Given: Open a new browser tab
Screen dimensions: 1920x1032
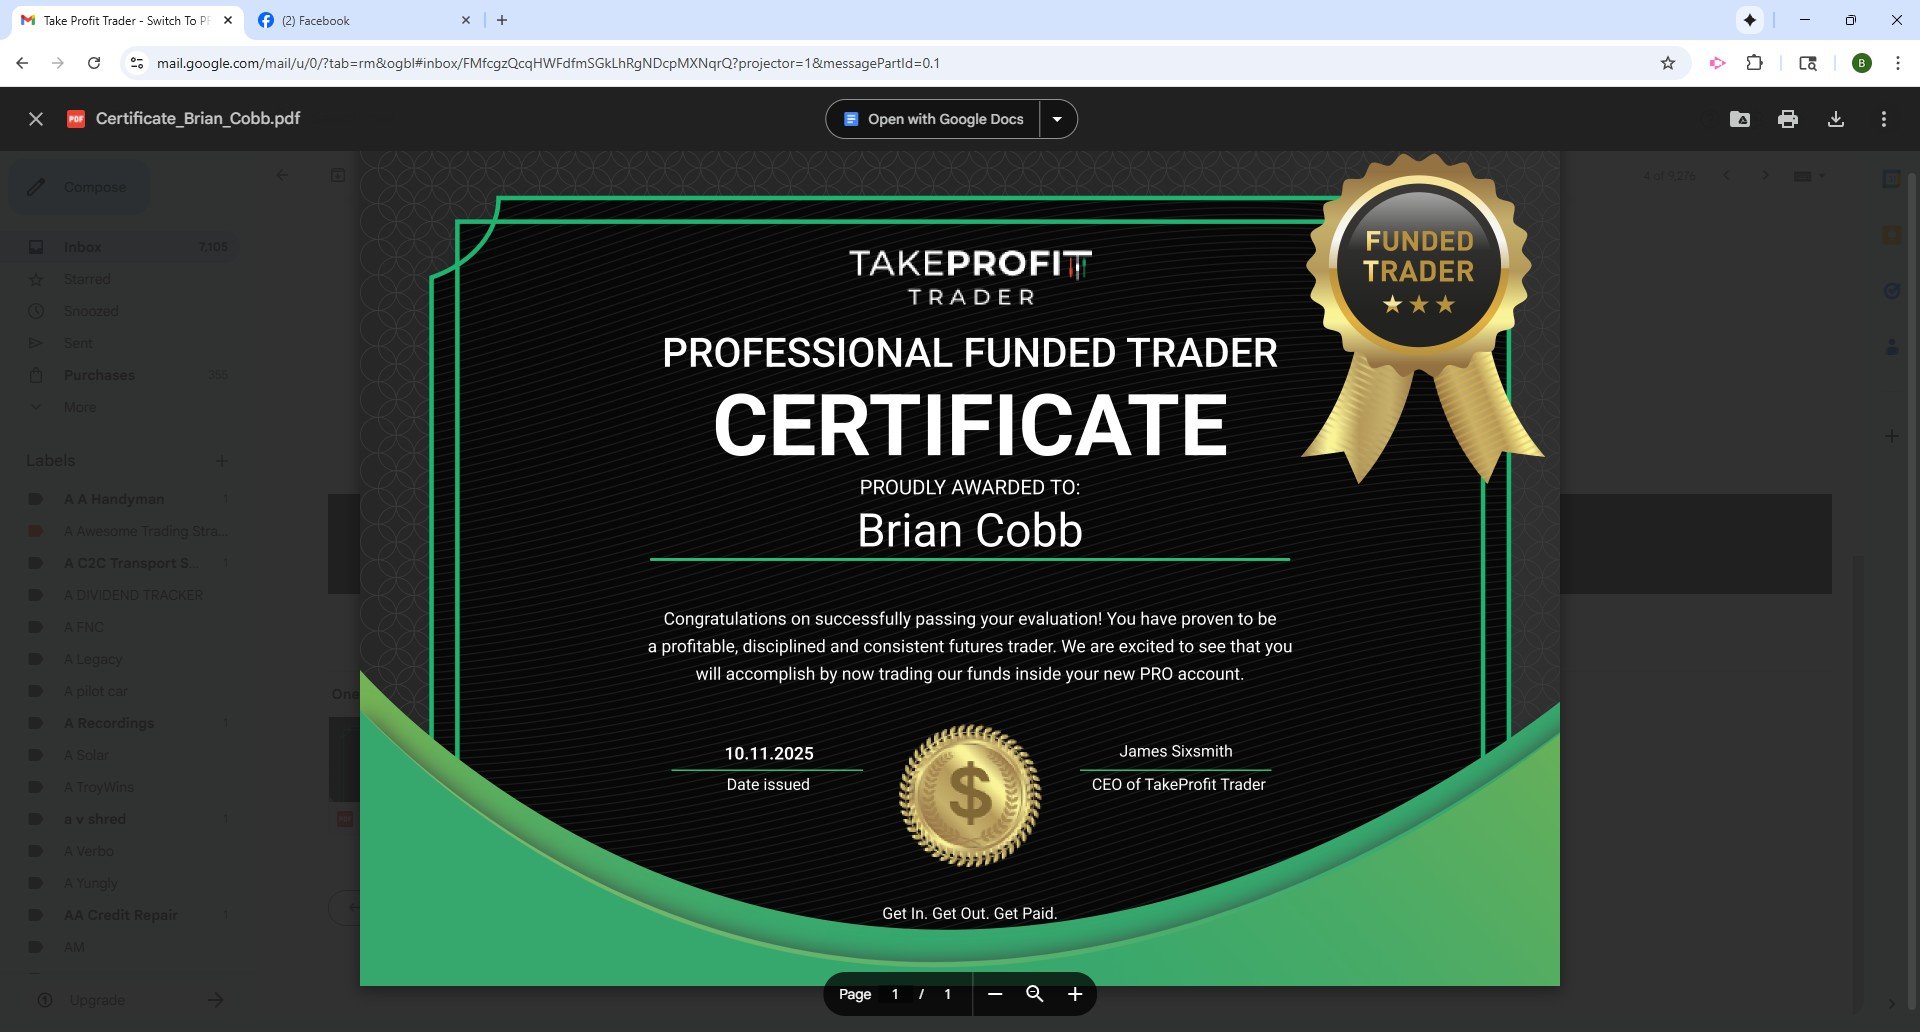Looking at the screenshot, I should coord(502,20).
